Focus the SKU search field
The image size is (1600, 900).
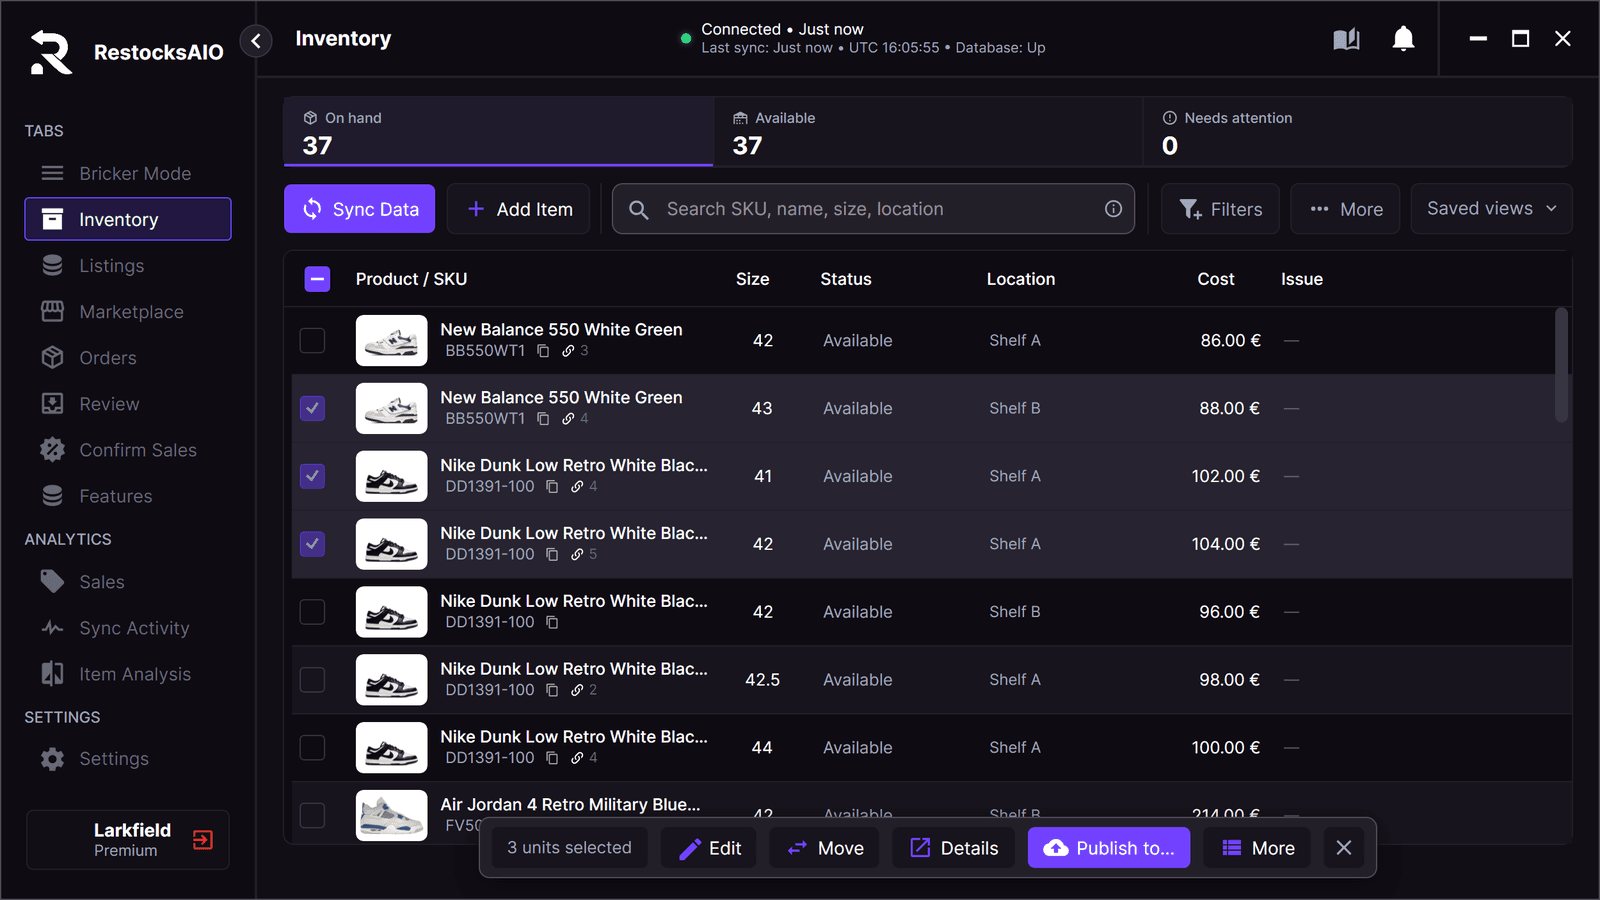(x=873, y=209)
